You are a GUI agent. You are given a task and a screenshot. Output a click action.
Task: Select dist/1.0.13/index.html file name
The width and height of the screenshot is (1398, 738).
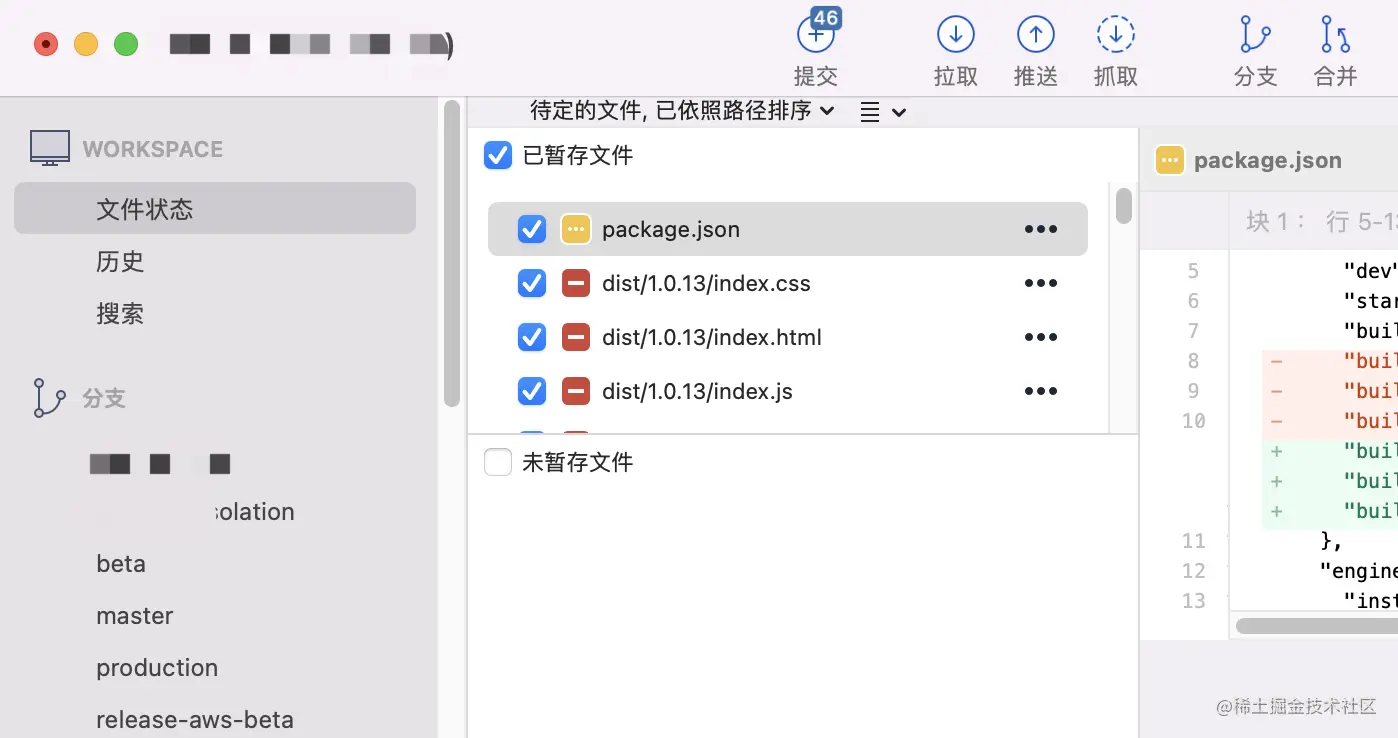[x=712, y=337]
